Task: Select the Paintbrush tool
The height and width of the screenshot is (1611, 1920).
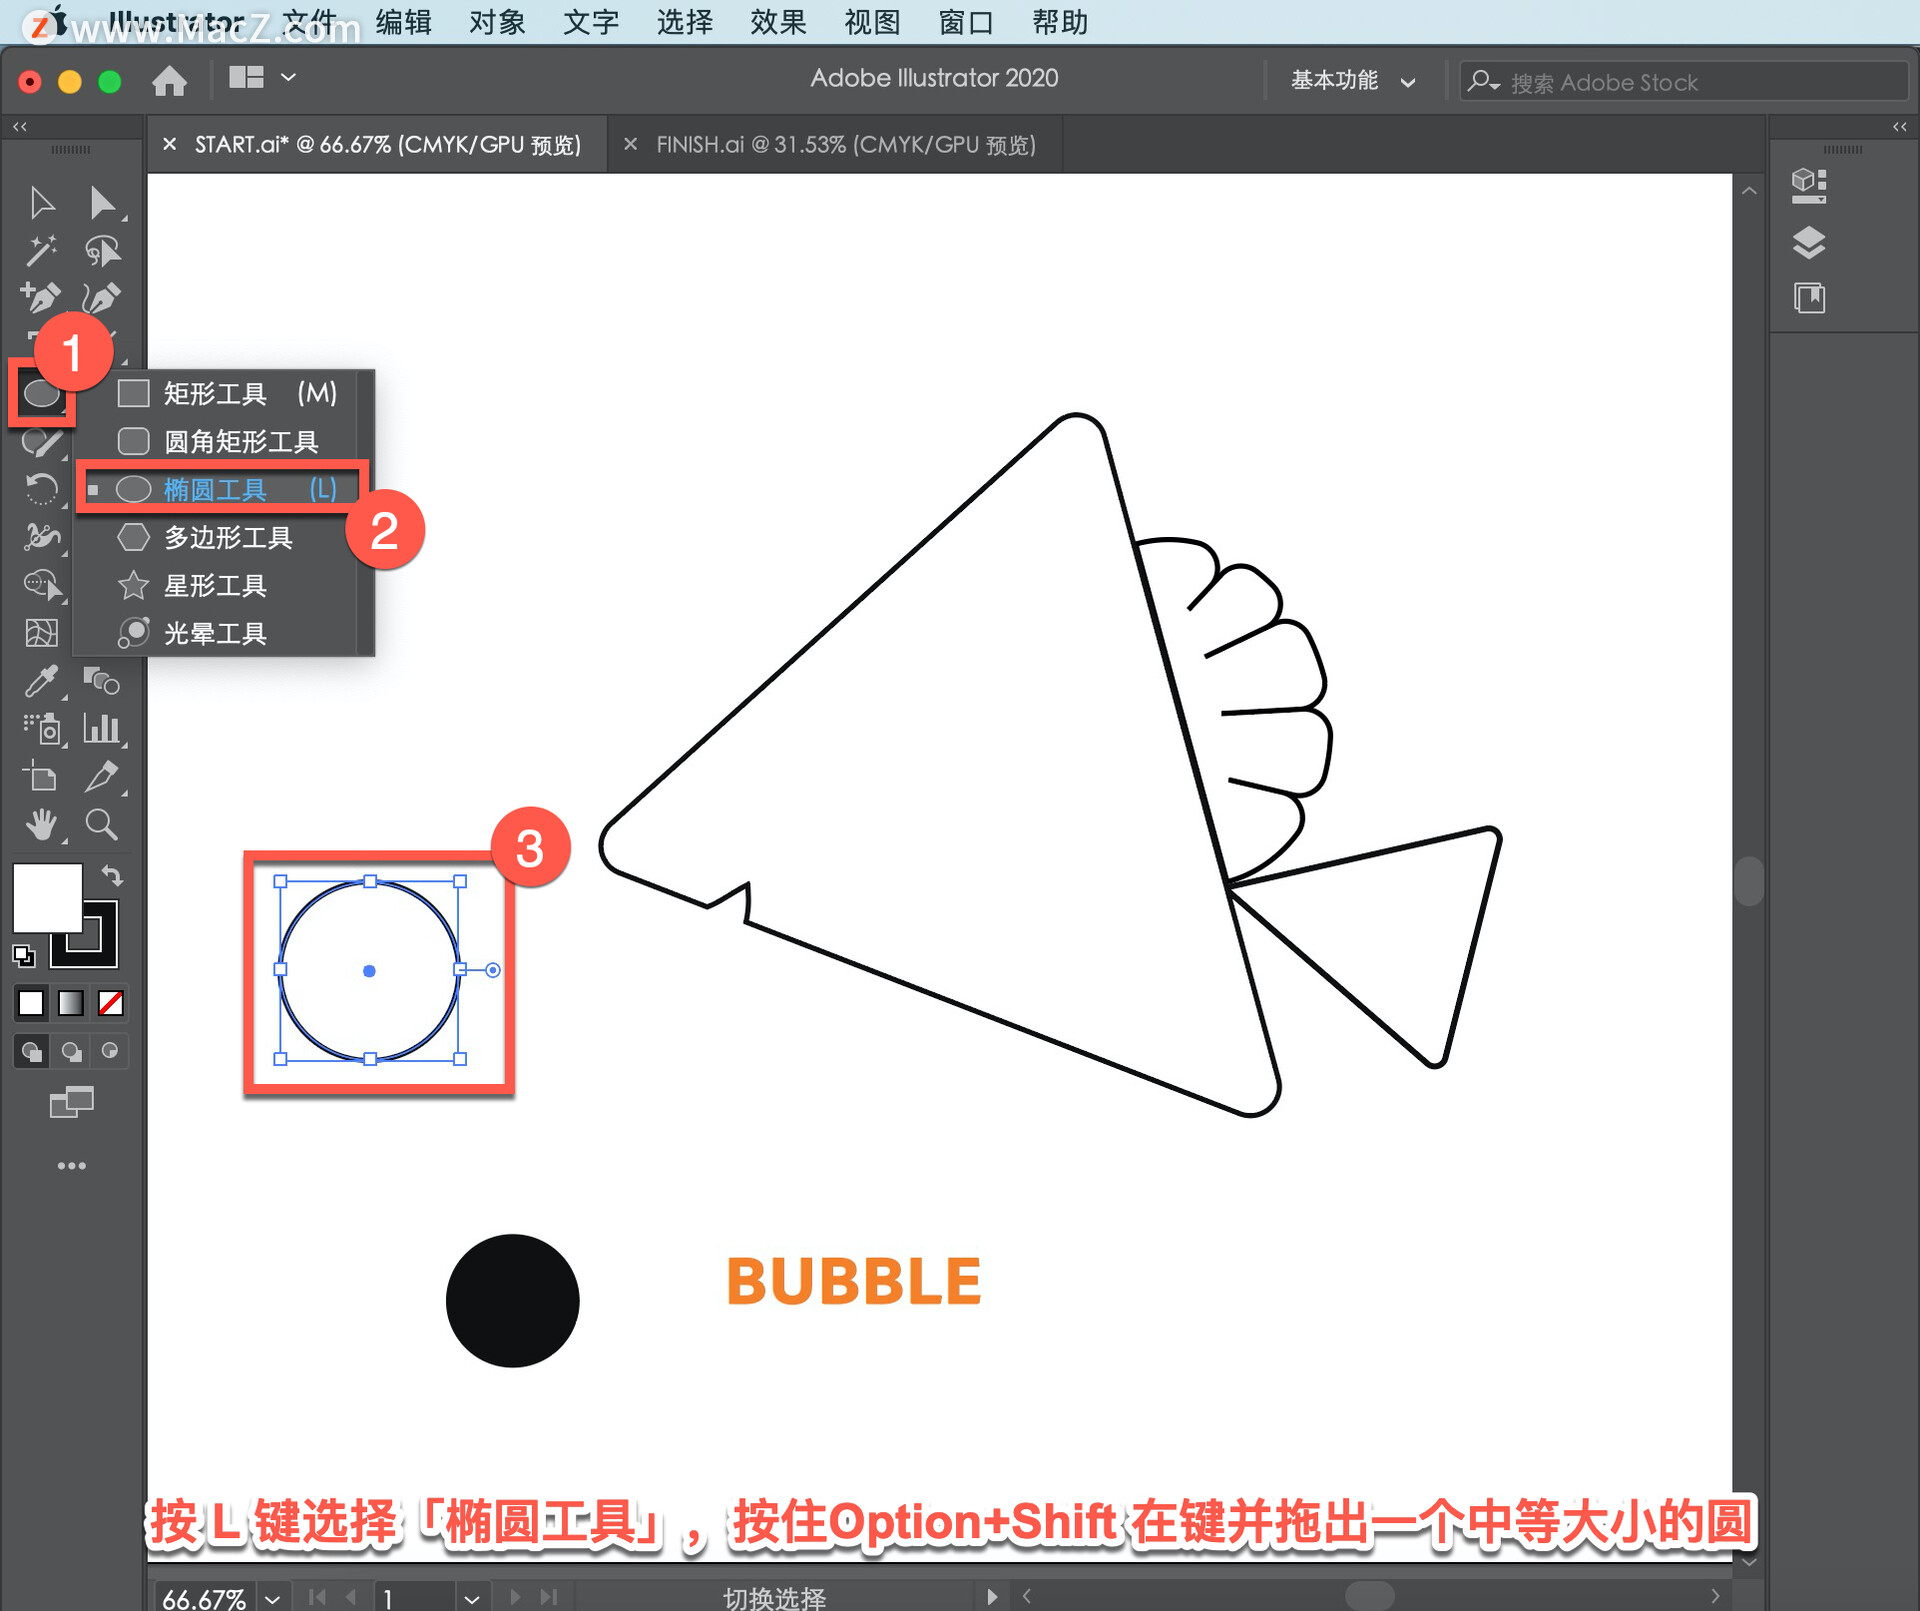Action: 41,441
